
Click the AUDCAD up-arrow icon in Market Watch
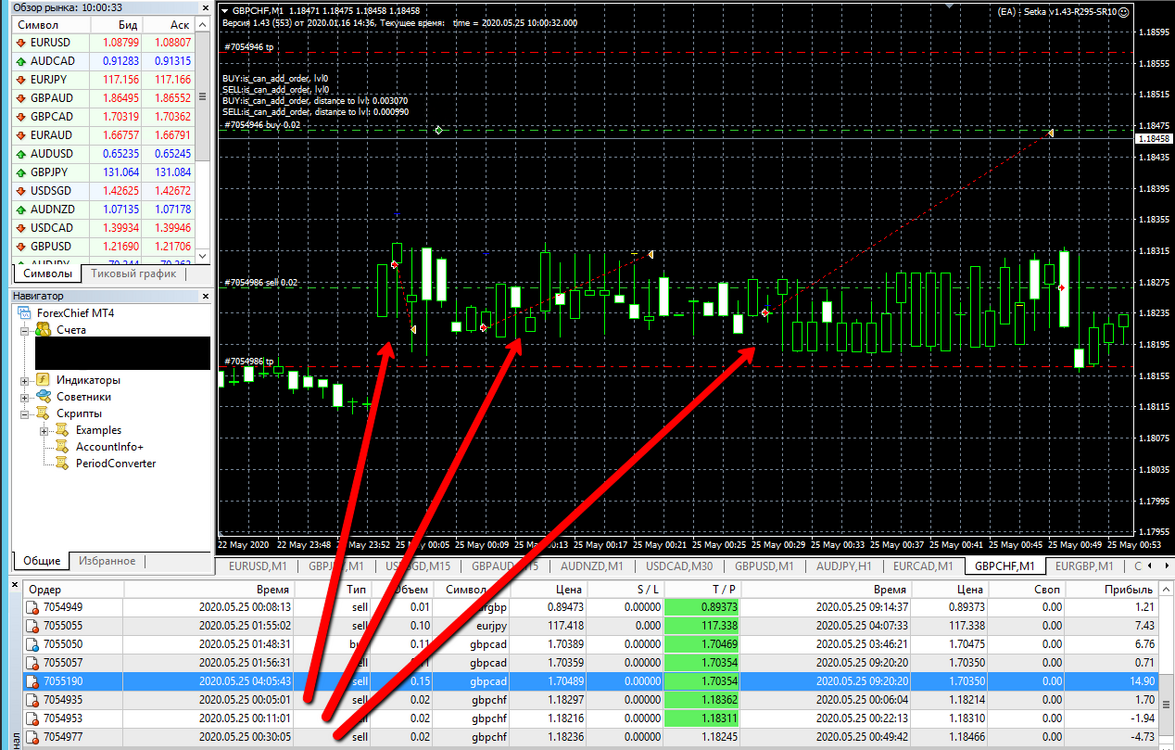click(21, 61)
